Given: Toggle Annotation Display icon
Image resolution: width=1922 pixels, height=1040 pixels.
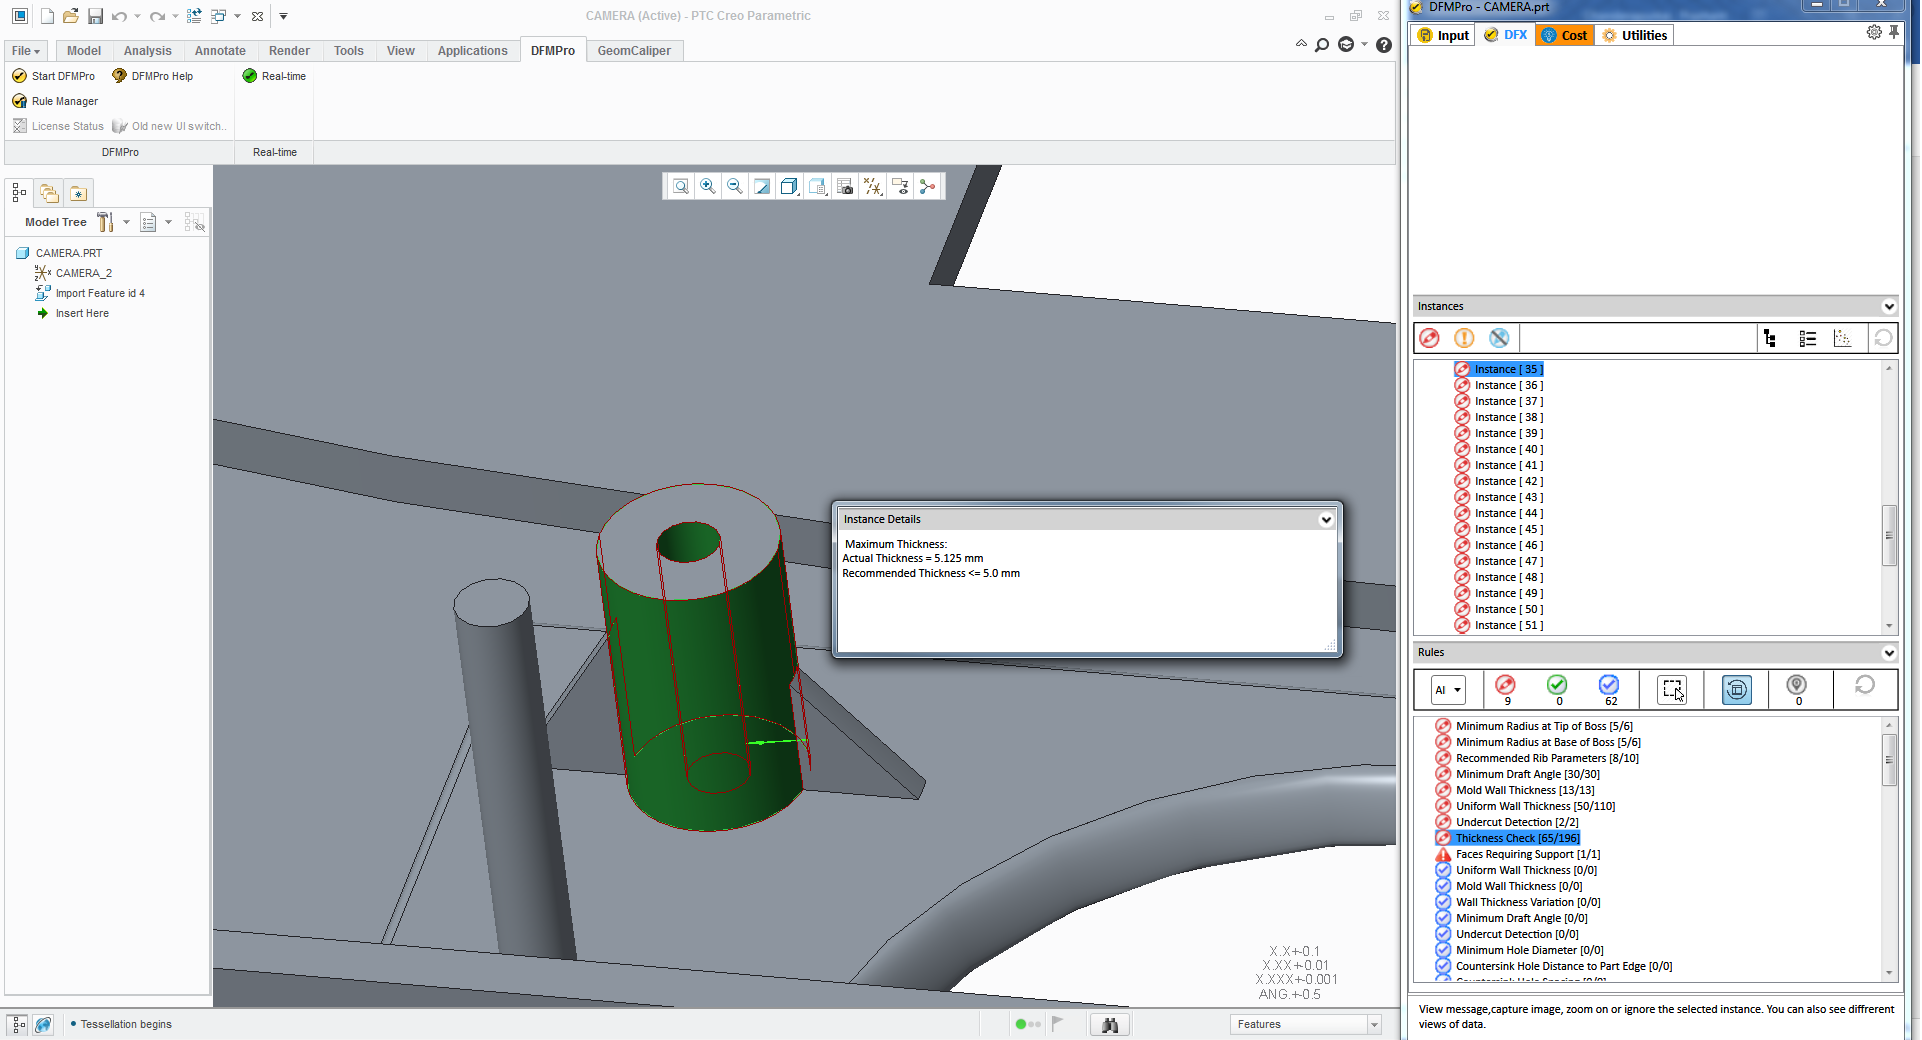Looking at the screenshot, I should click(x=900, y=186).
